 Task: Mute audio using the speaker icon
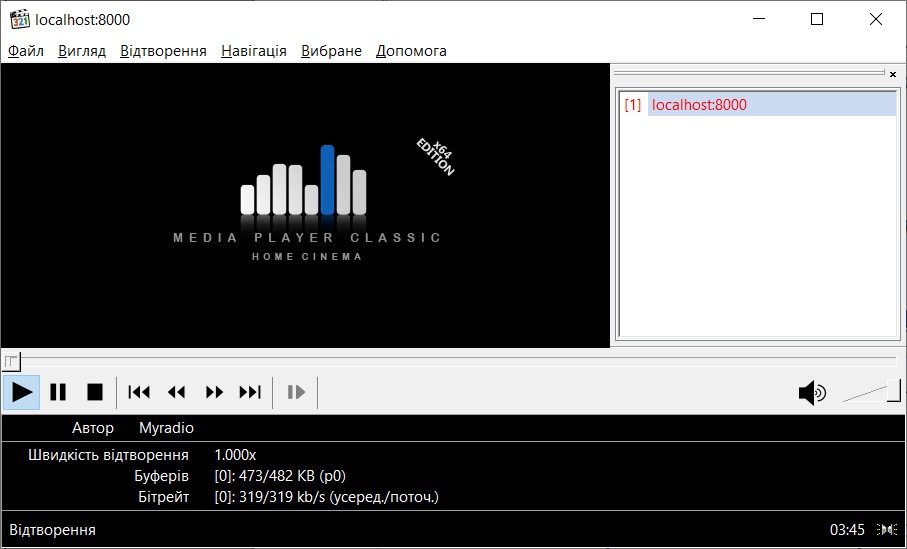[811, 393]
